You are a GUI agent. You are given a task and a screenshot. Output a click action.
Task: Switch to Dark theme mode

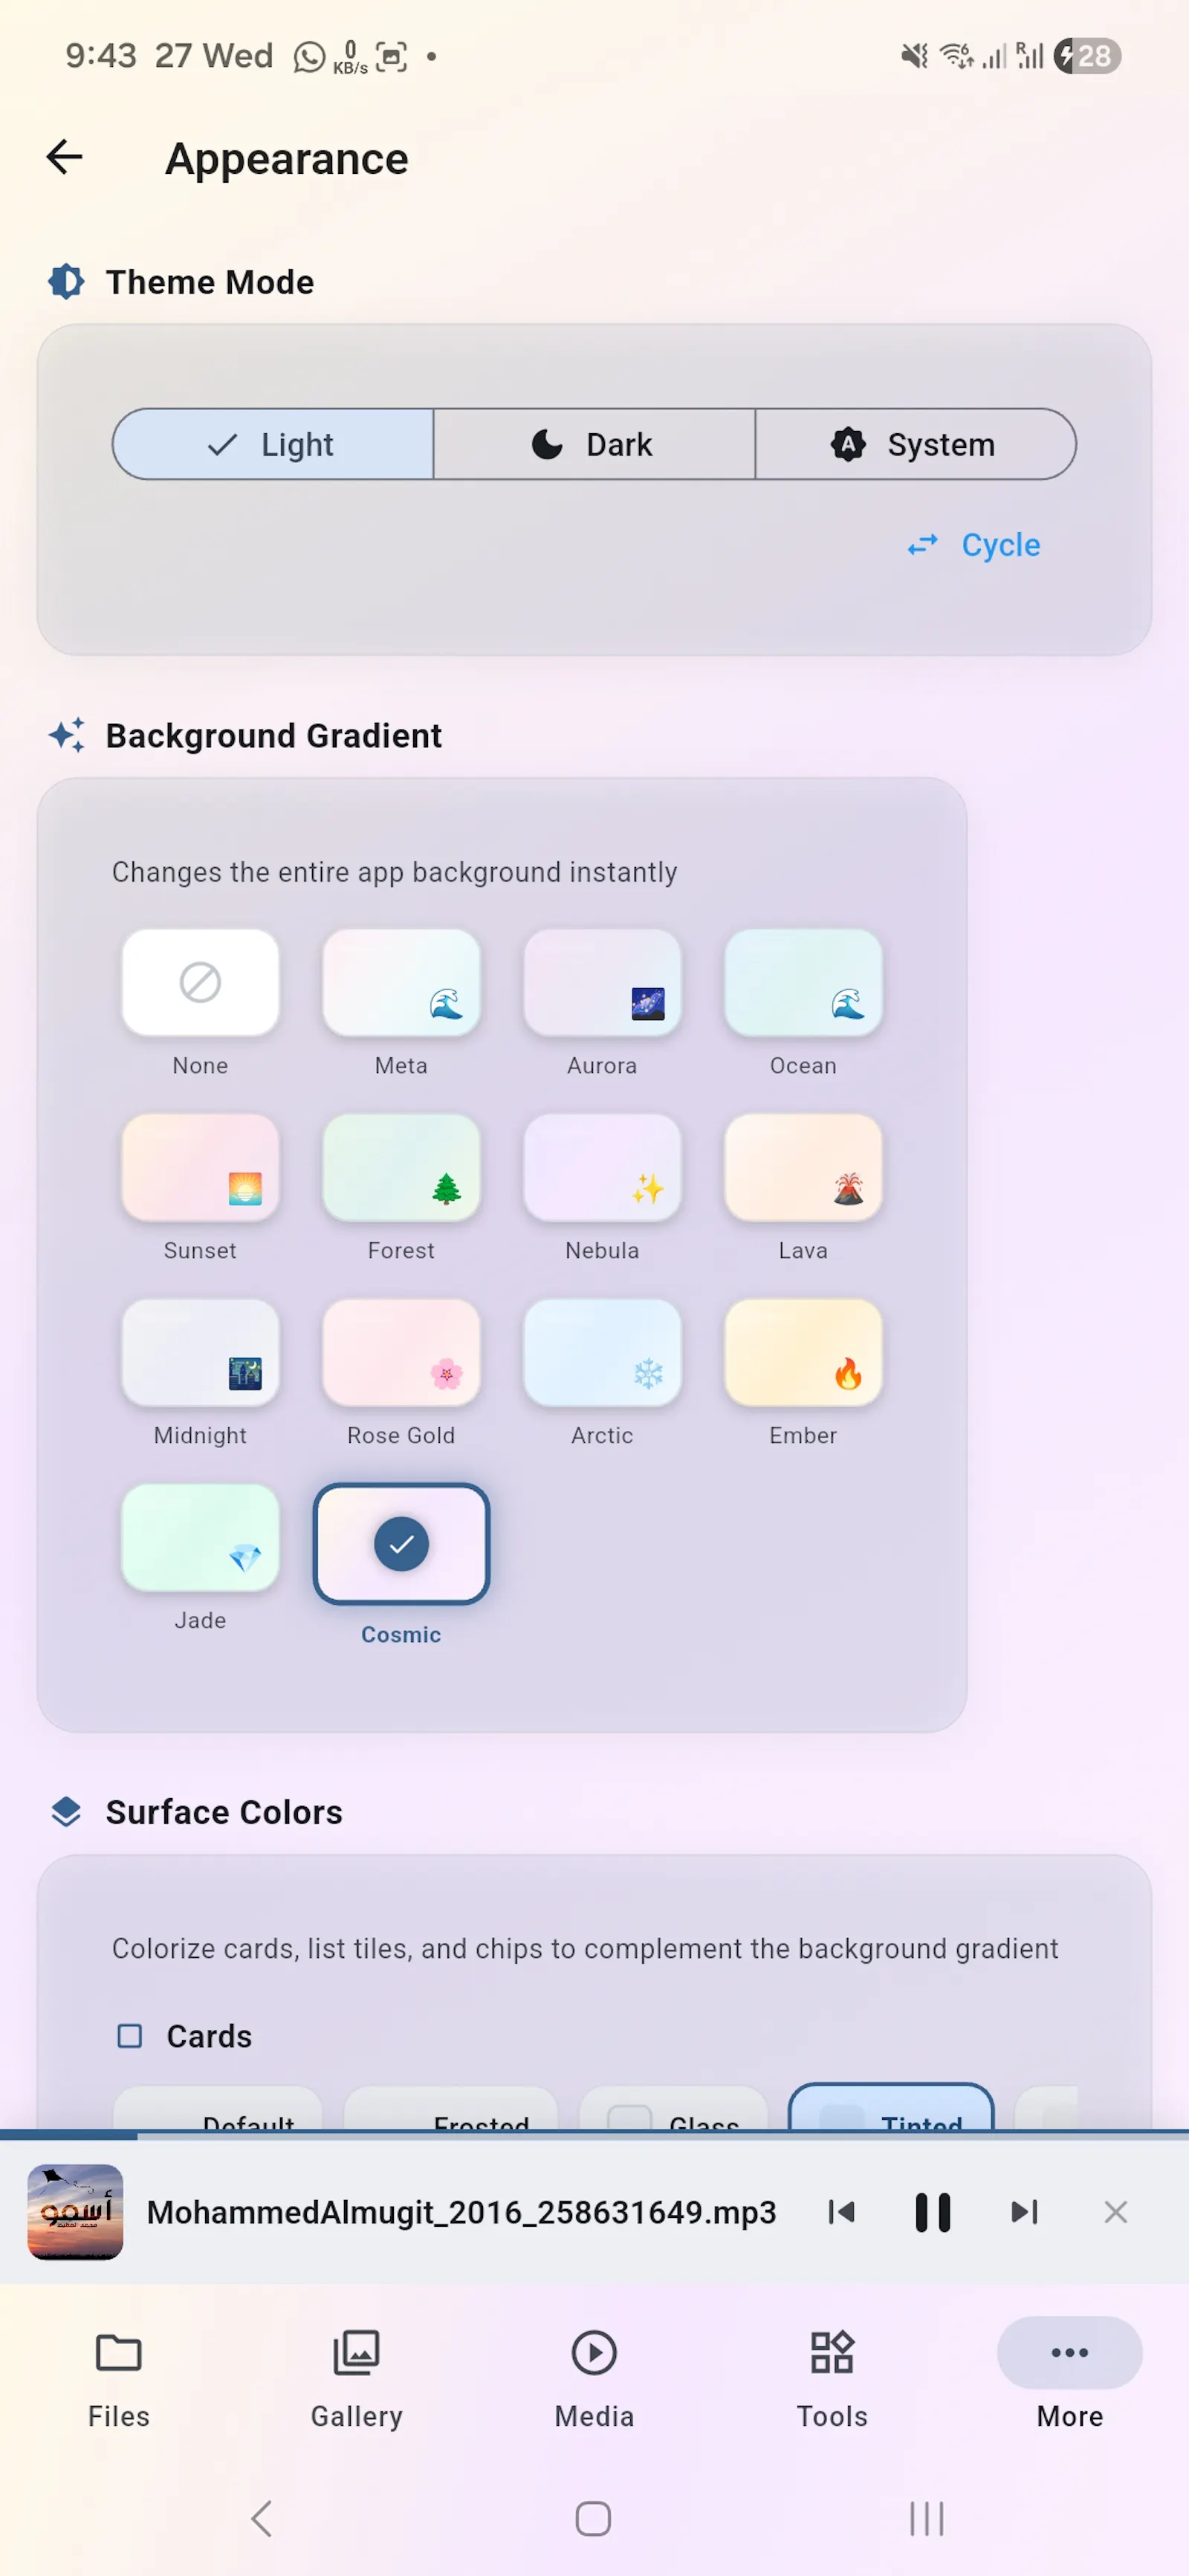coord(594,444)
